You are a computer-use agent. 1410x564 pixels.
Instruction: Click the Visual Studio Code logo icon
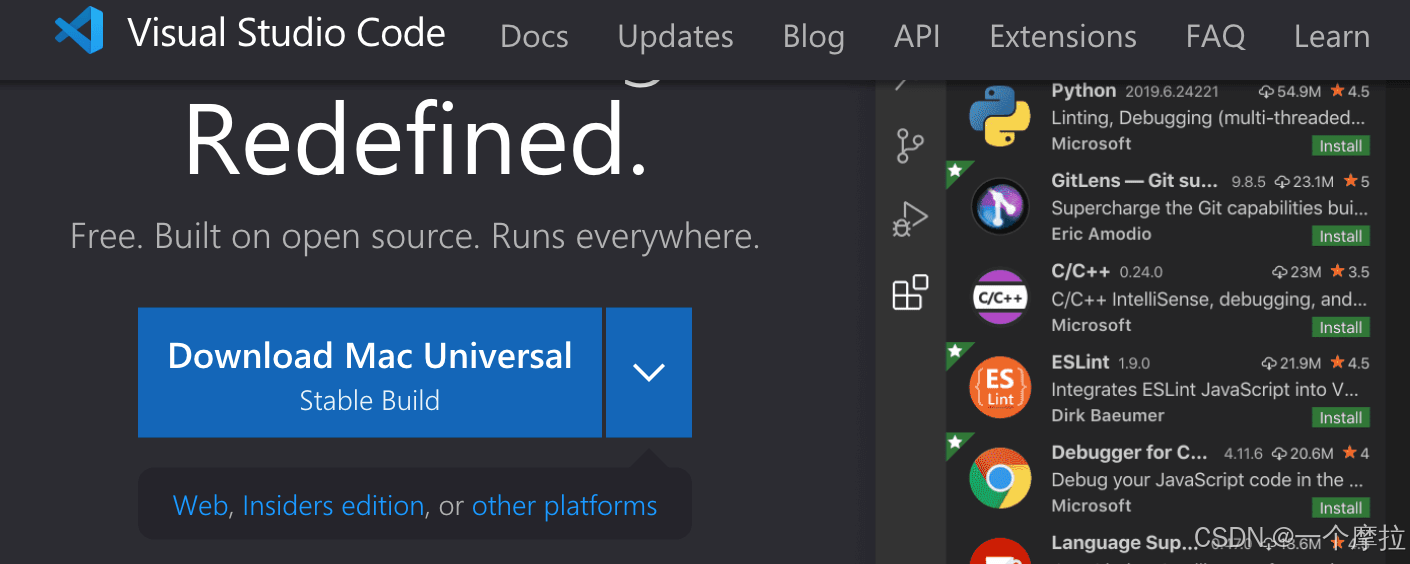click(80, 31)
